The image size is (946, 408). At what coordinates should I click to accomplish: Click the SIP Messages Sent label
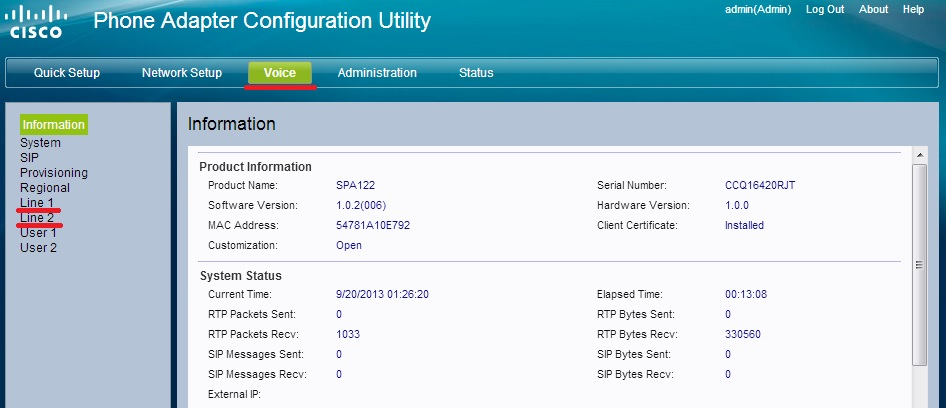(256, 354)
